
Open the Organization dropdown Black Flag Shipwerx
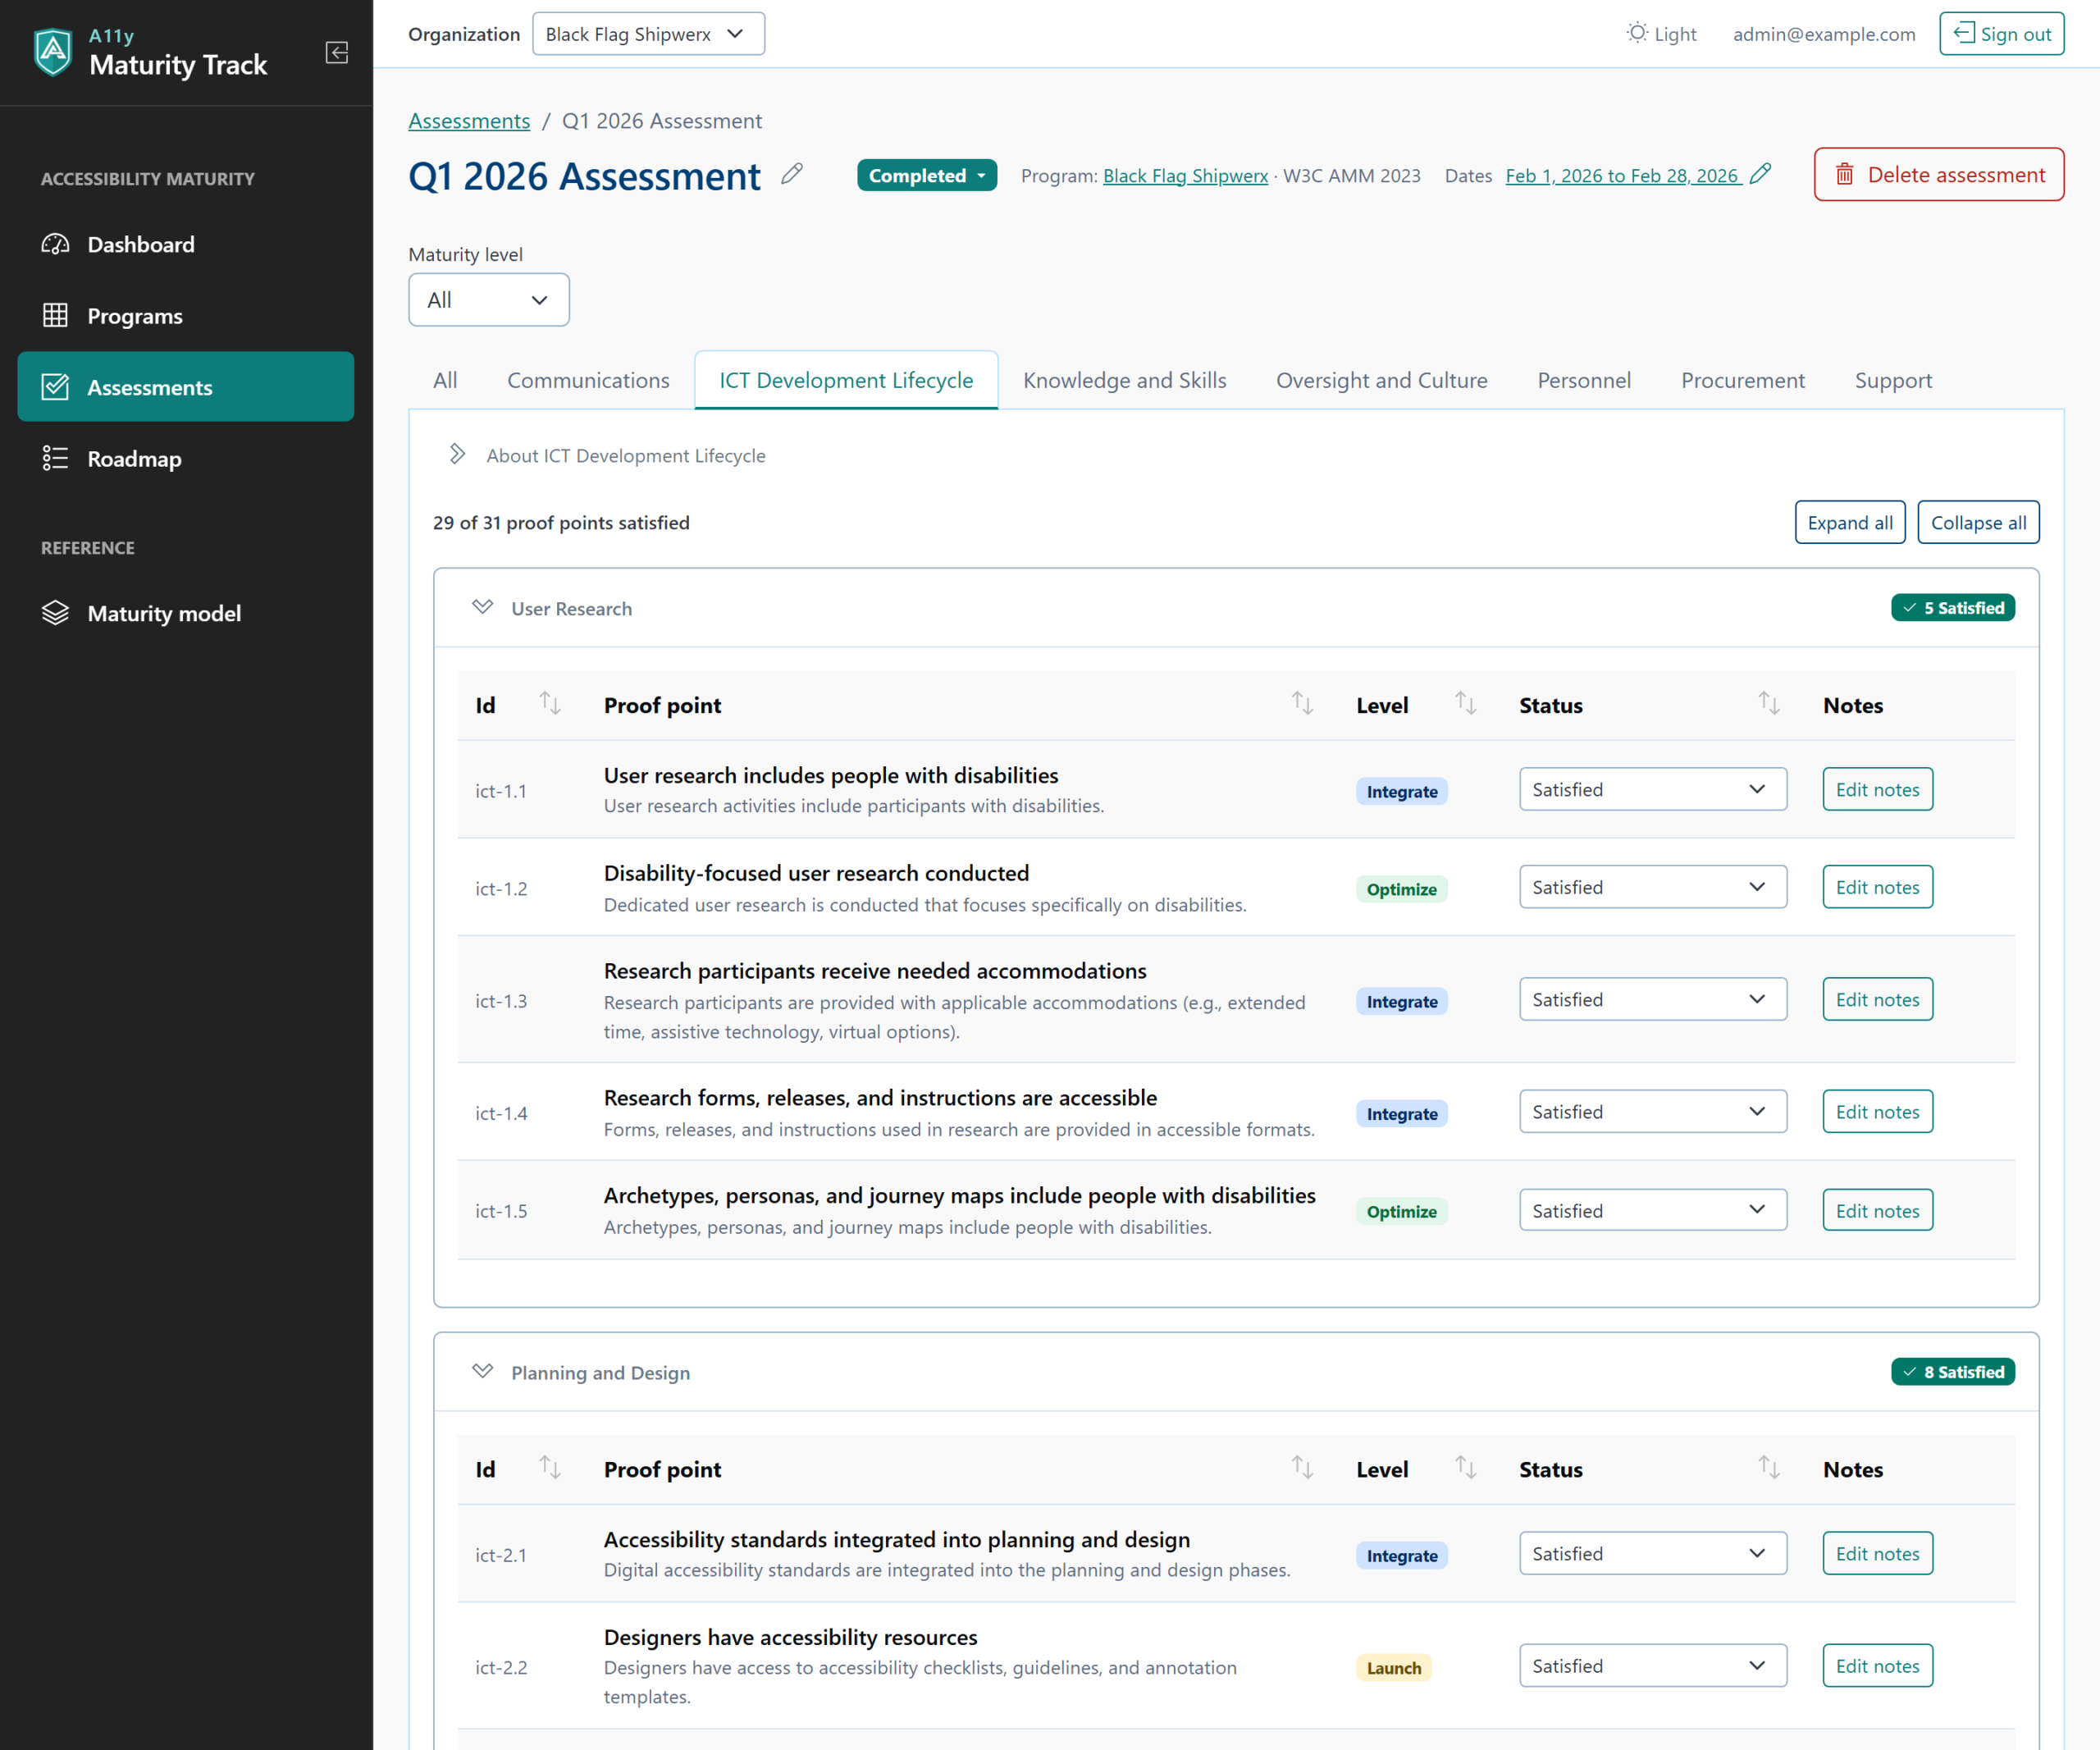648,34
